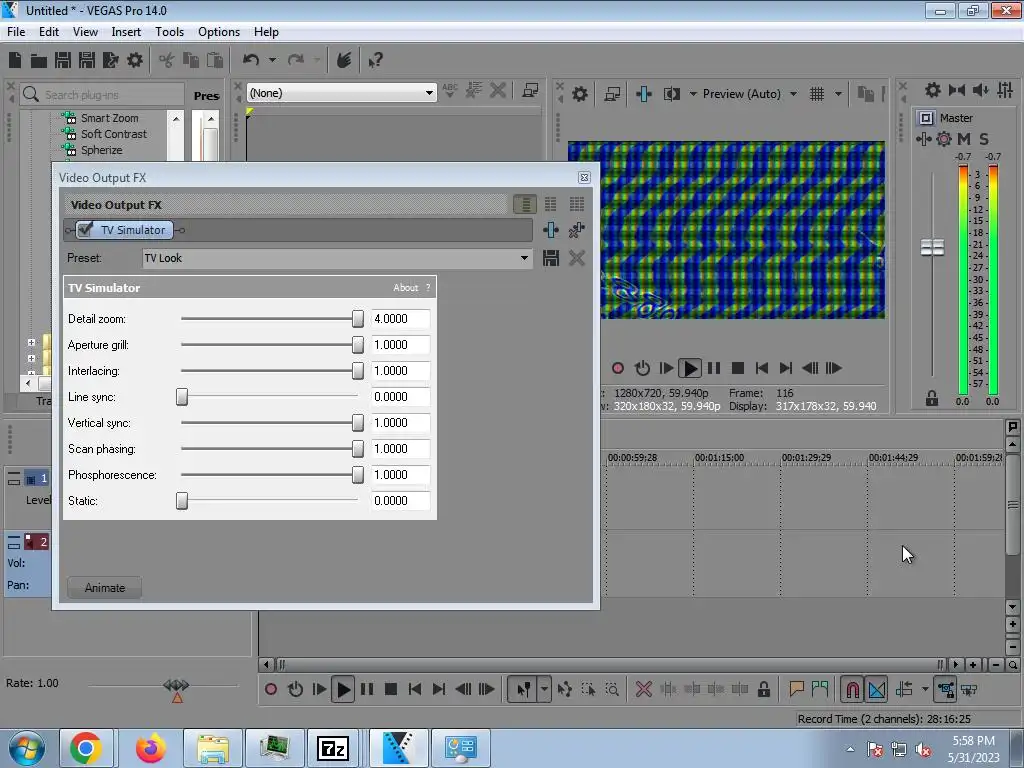Remove selected plug-in from FX chain
The height and width of the screenshot is (768, 1024).
pos(577,230)
